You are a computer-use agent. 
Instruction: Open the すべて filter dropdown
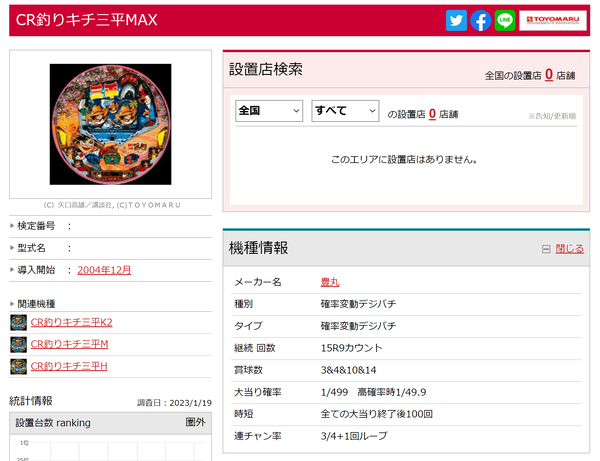345,111
